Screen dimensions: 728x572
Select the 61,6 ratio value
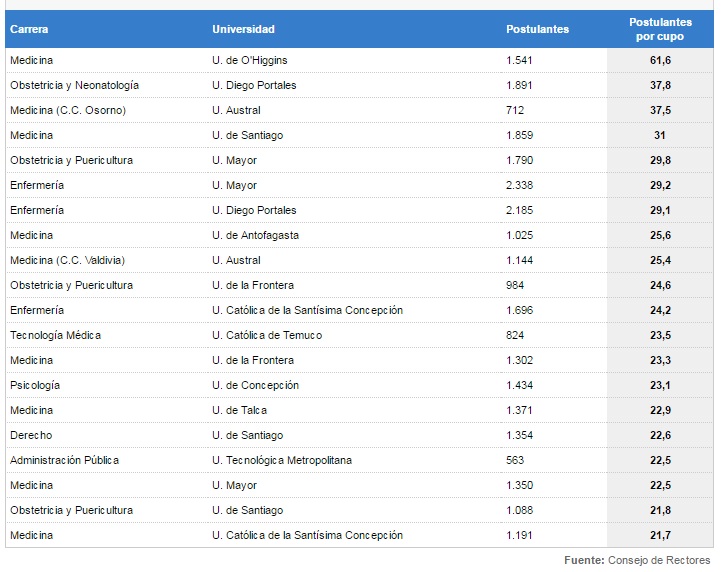pos(660,60)
